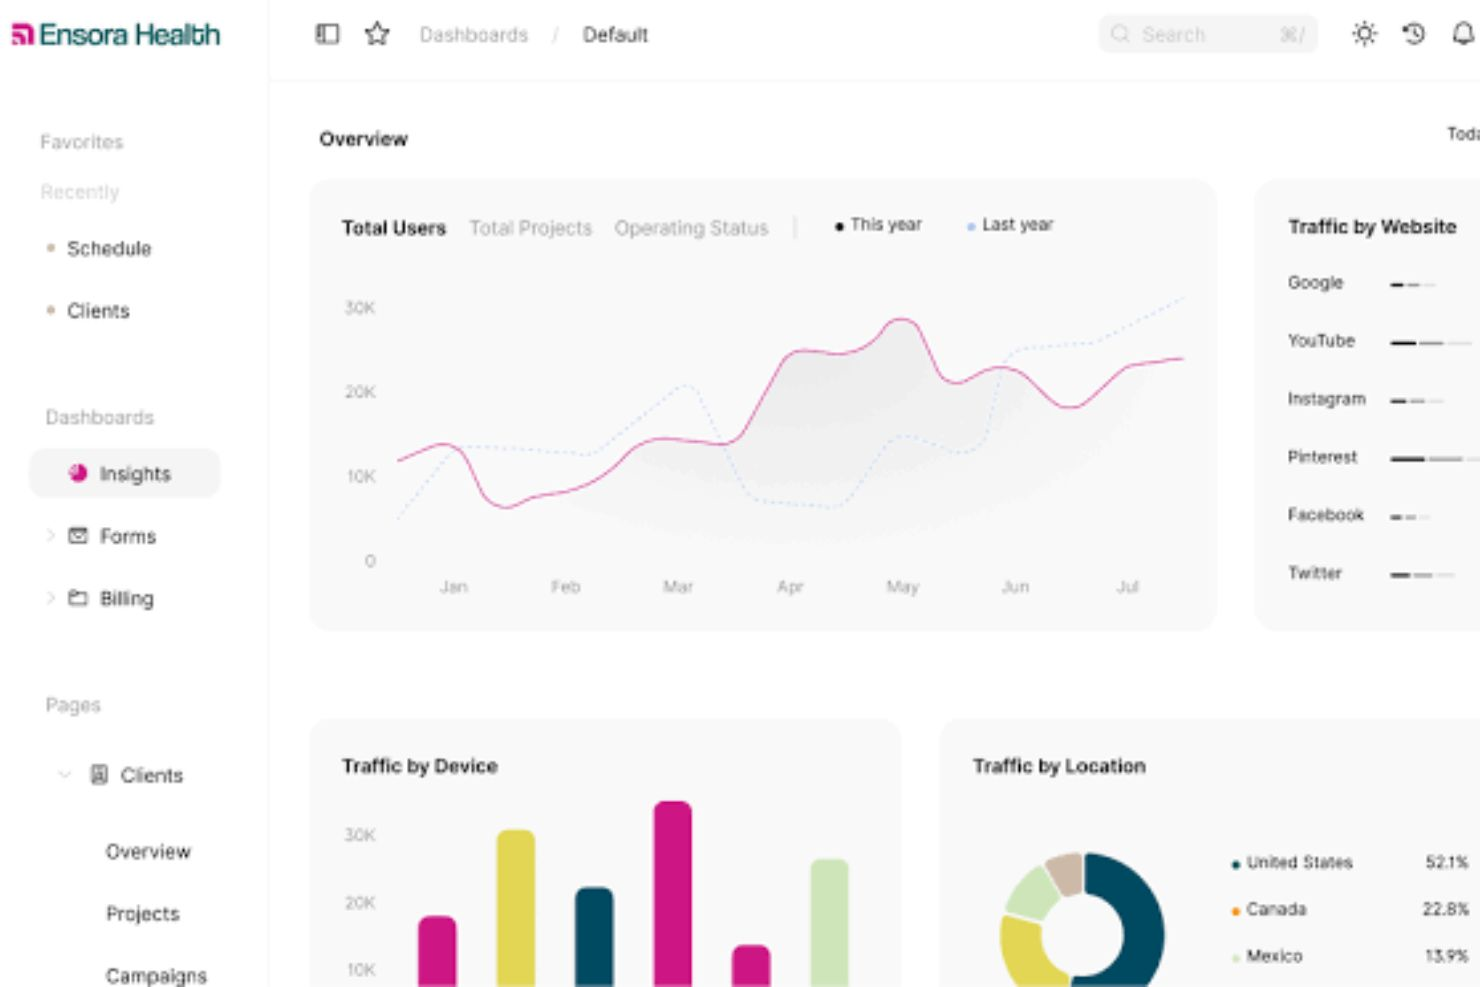The width and height of the screenshot is (1480, 987).
Task: Select Insights dashboard menu item
Action: 125,473
